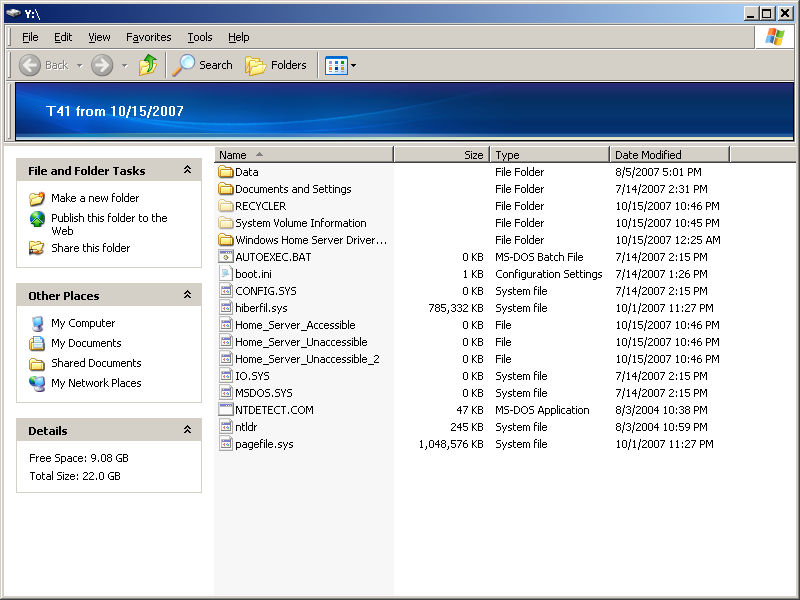Sort files by the Name column
This screenshot has width=800, height=600.
pos(304,155)
